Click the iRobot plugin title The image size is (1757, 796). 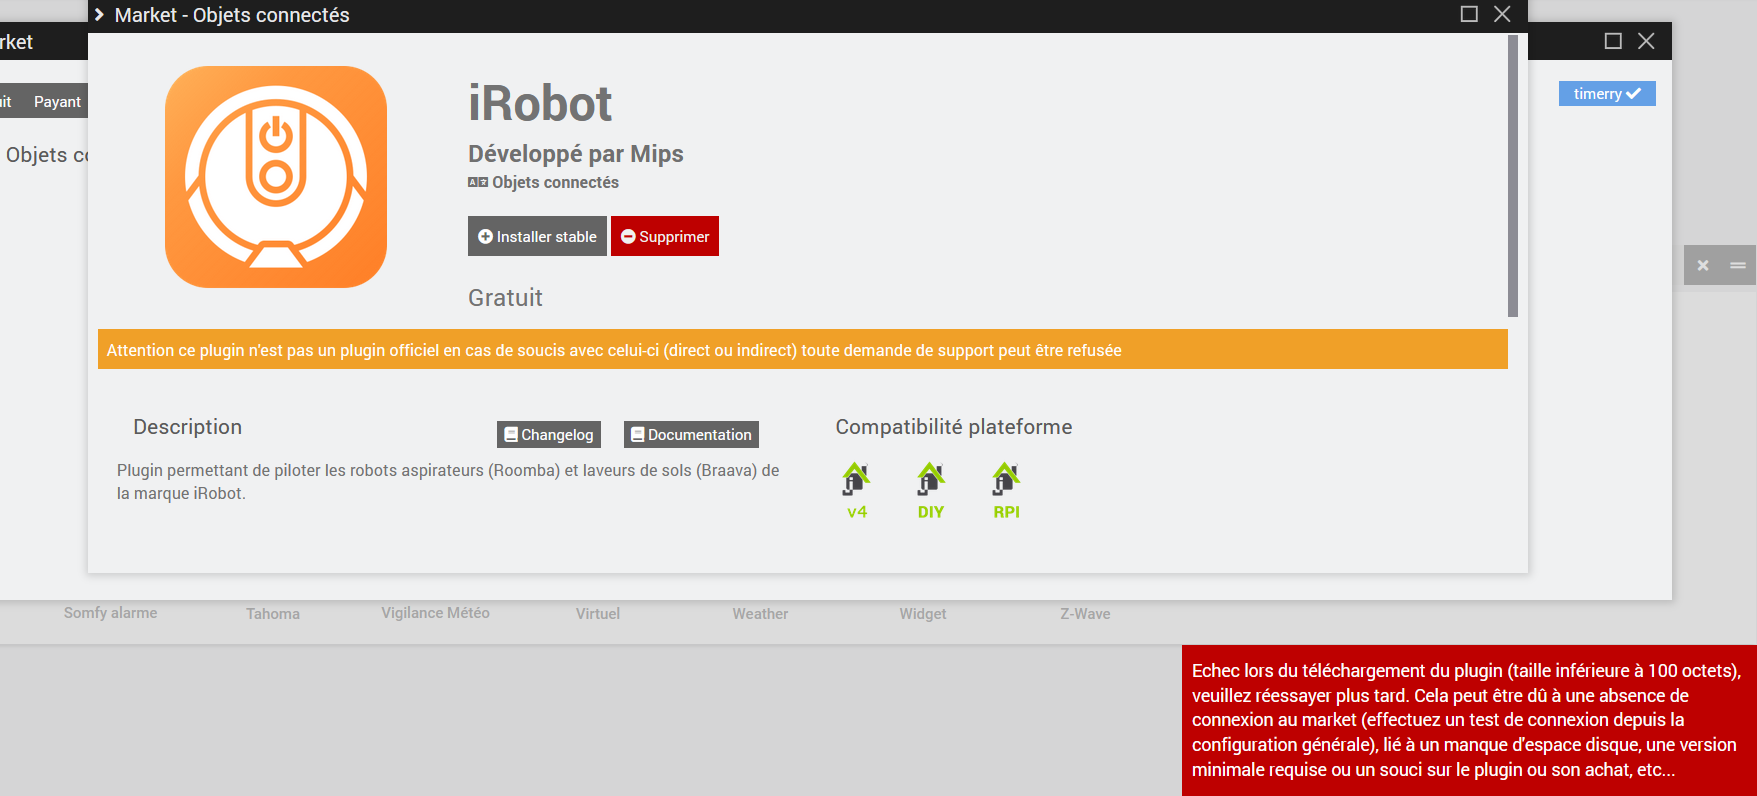(540, 103)
